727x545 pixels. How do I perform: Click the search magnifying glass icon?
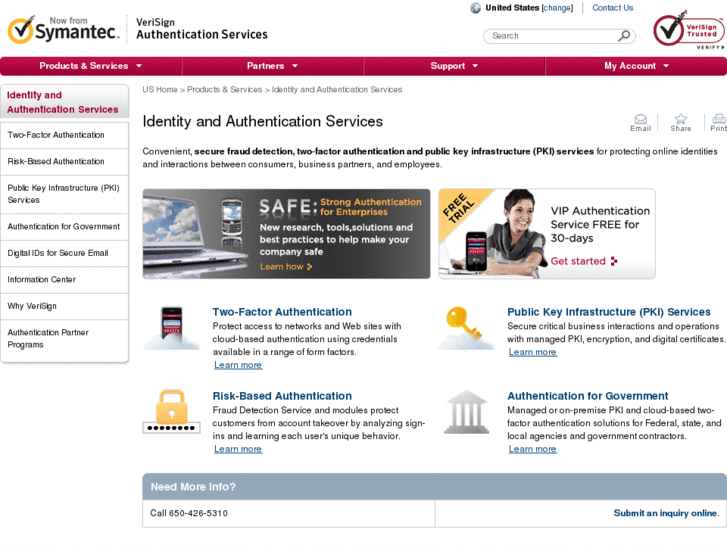[x=625, y=36]
